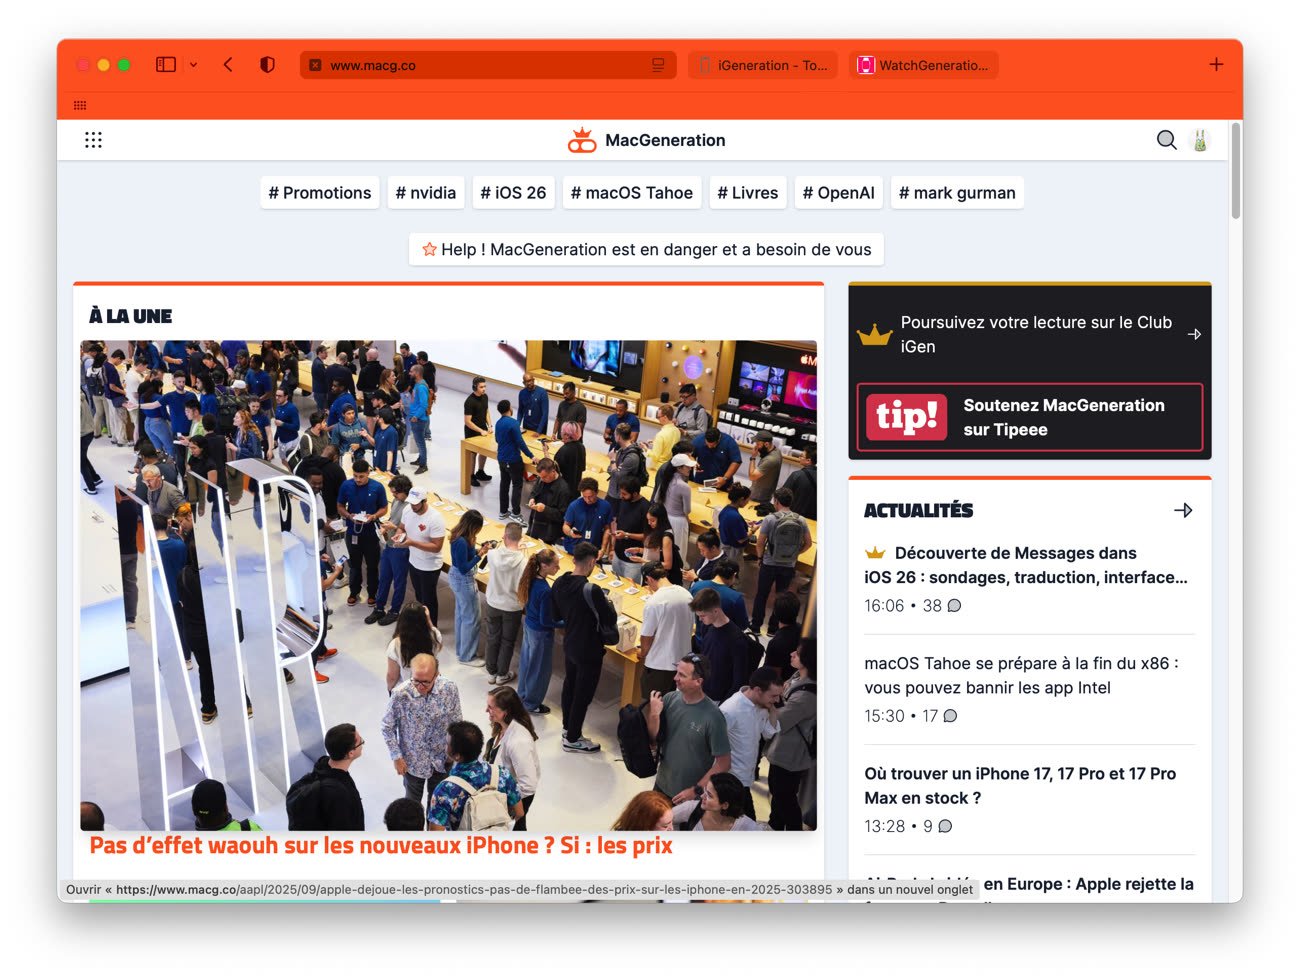1300x978 pixels.
Task: Open the sidebar options dropdown chevron
Action: tap(193, 65)
